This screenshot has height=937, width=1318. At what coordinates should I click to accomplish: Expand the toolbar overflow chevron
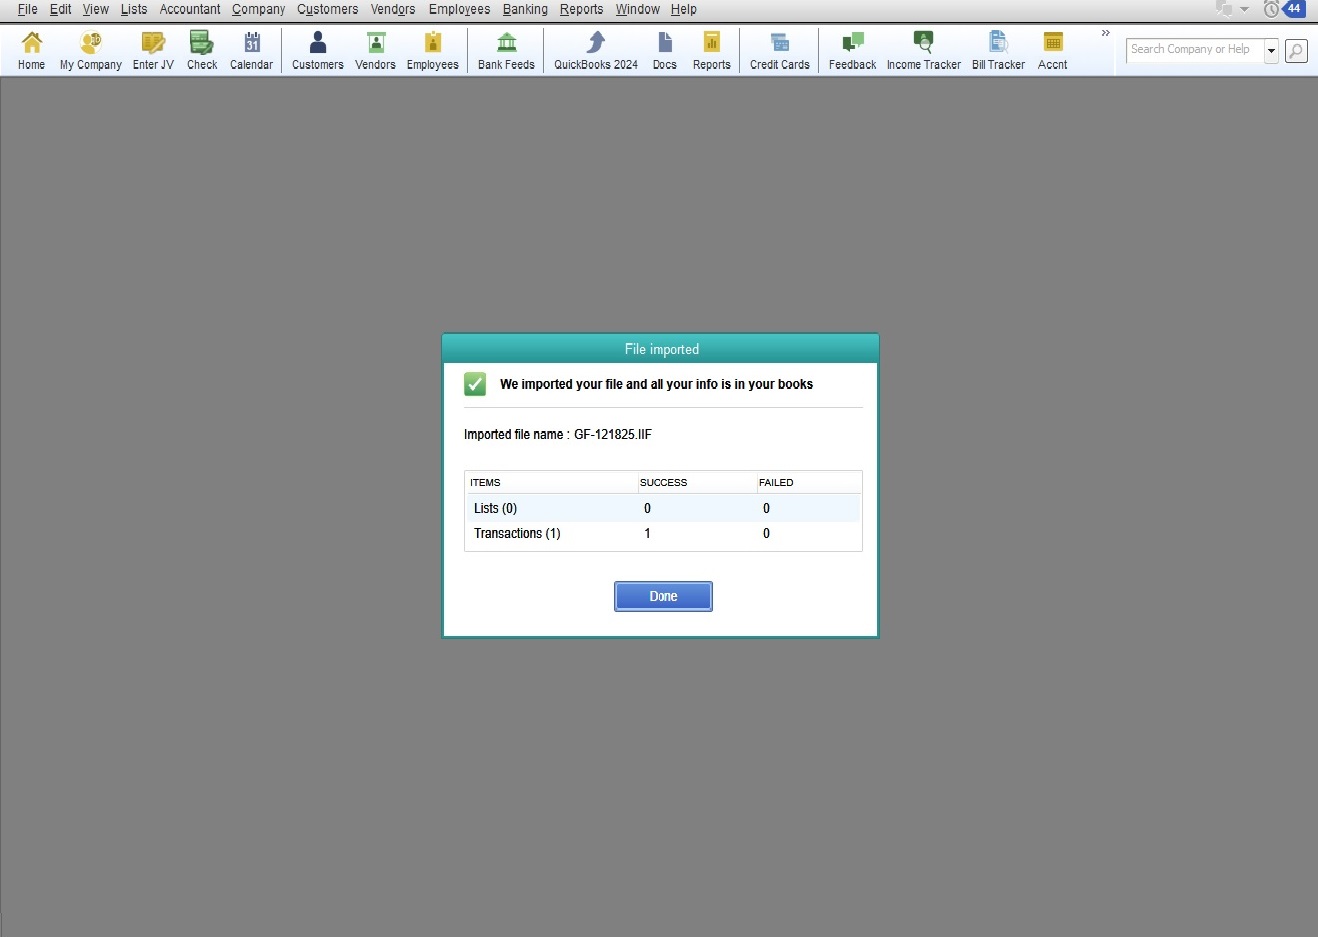point(1105,33)
